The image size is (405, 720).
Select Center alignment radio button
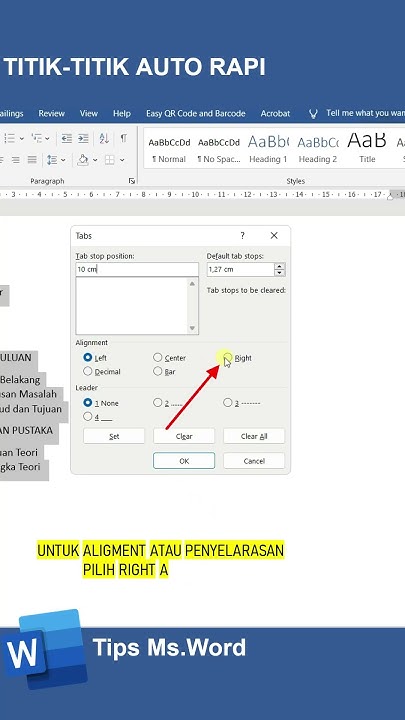point(158,357)
